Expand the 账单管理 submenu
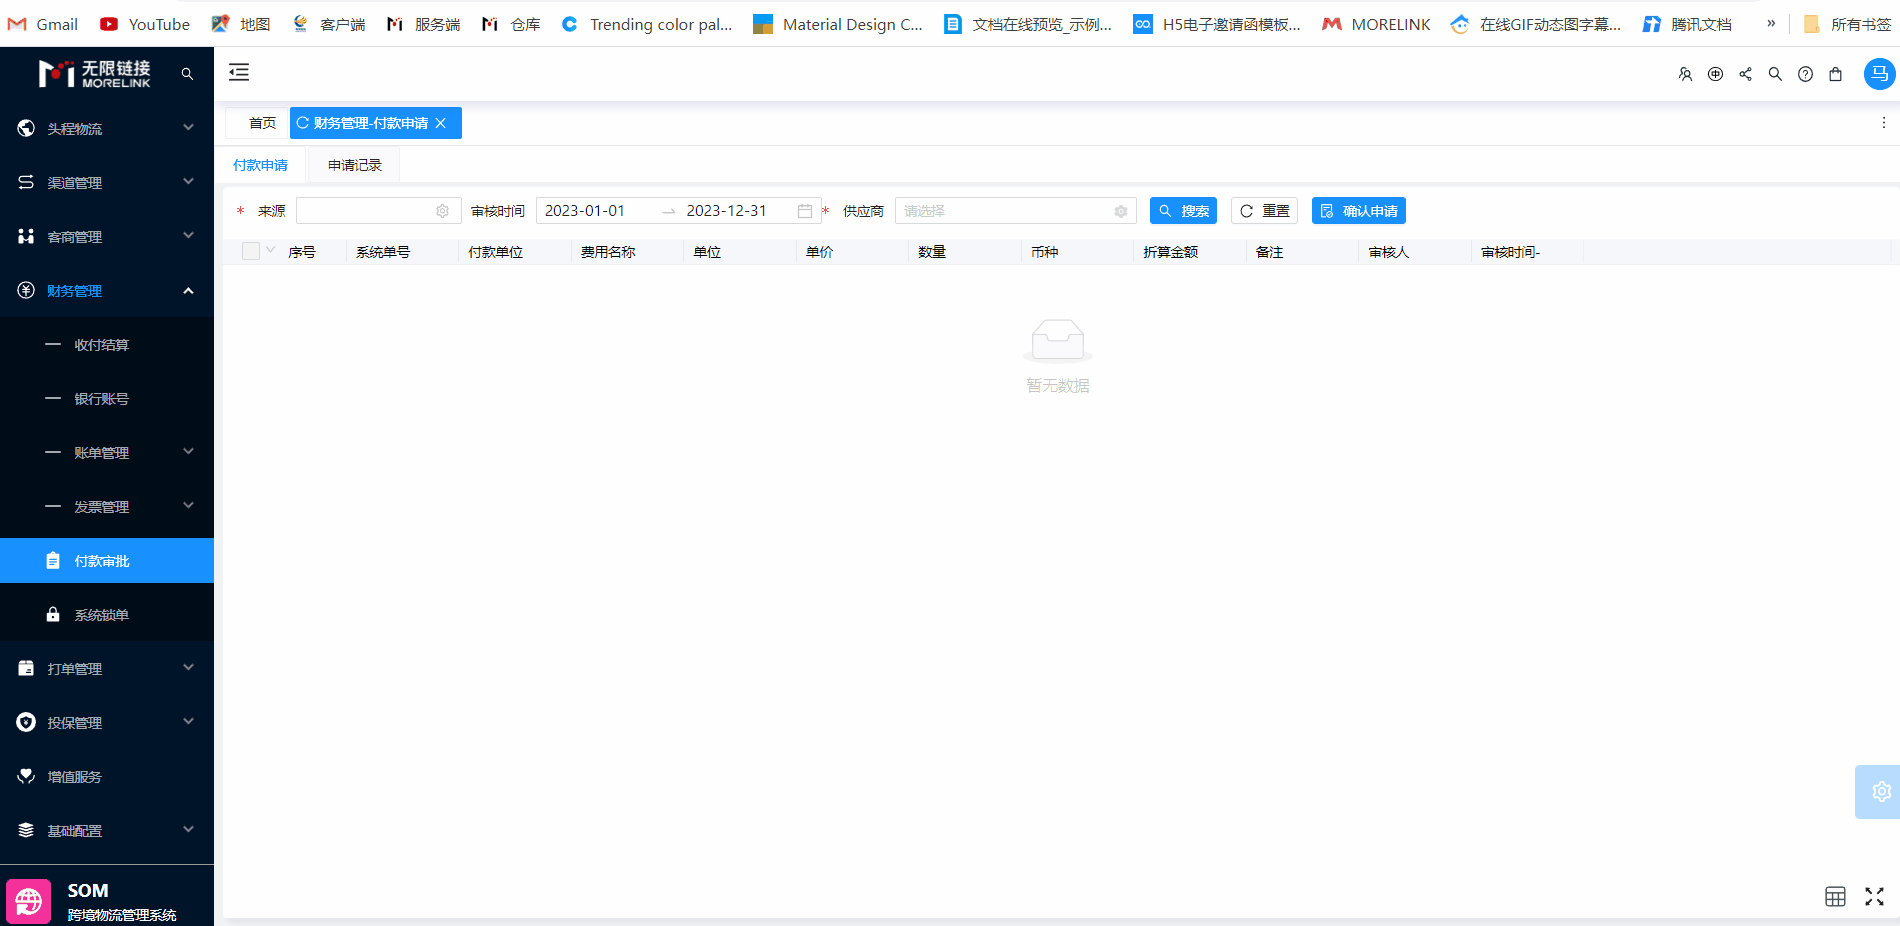The height and width of the screenshot is (926, 1900). pos(107,452)
